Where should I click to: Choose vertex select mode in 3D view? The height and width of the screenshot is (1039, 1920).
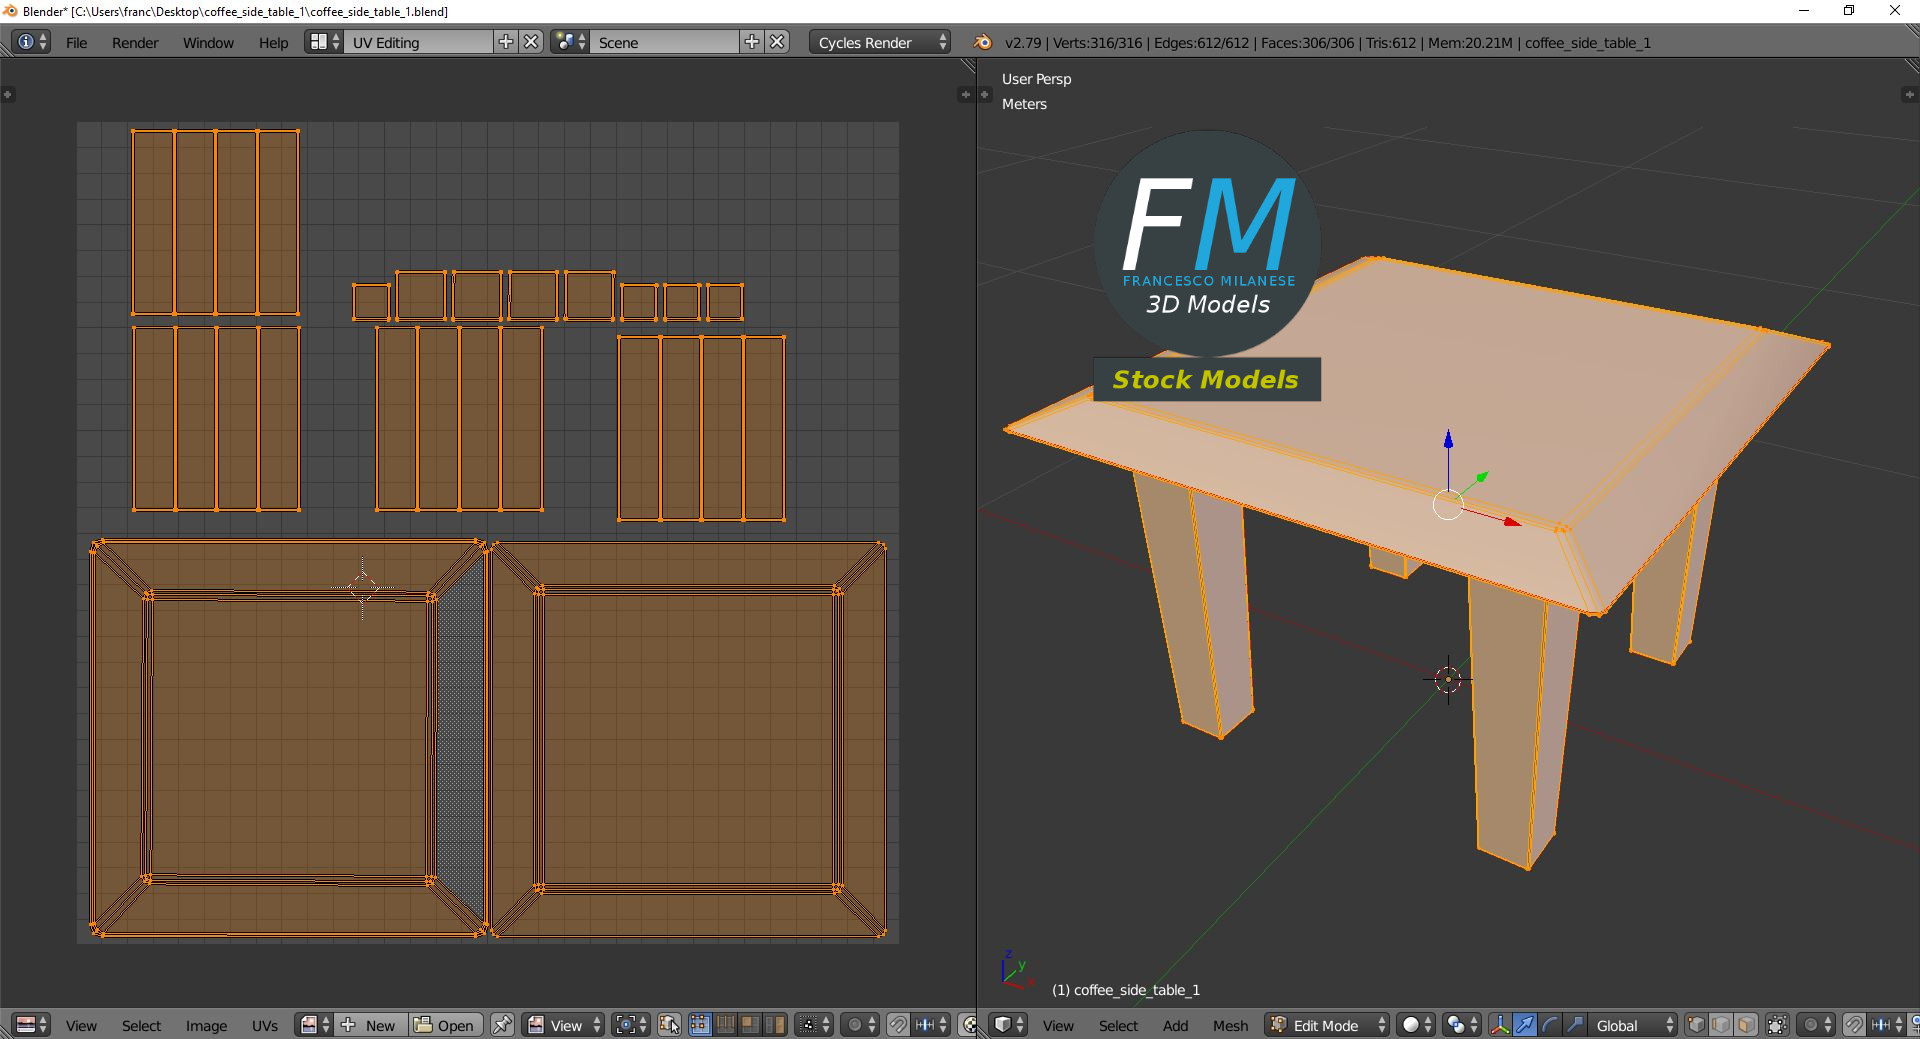1696,1025
